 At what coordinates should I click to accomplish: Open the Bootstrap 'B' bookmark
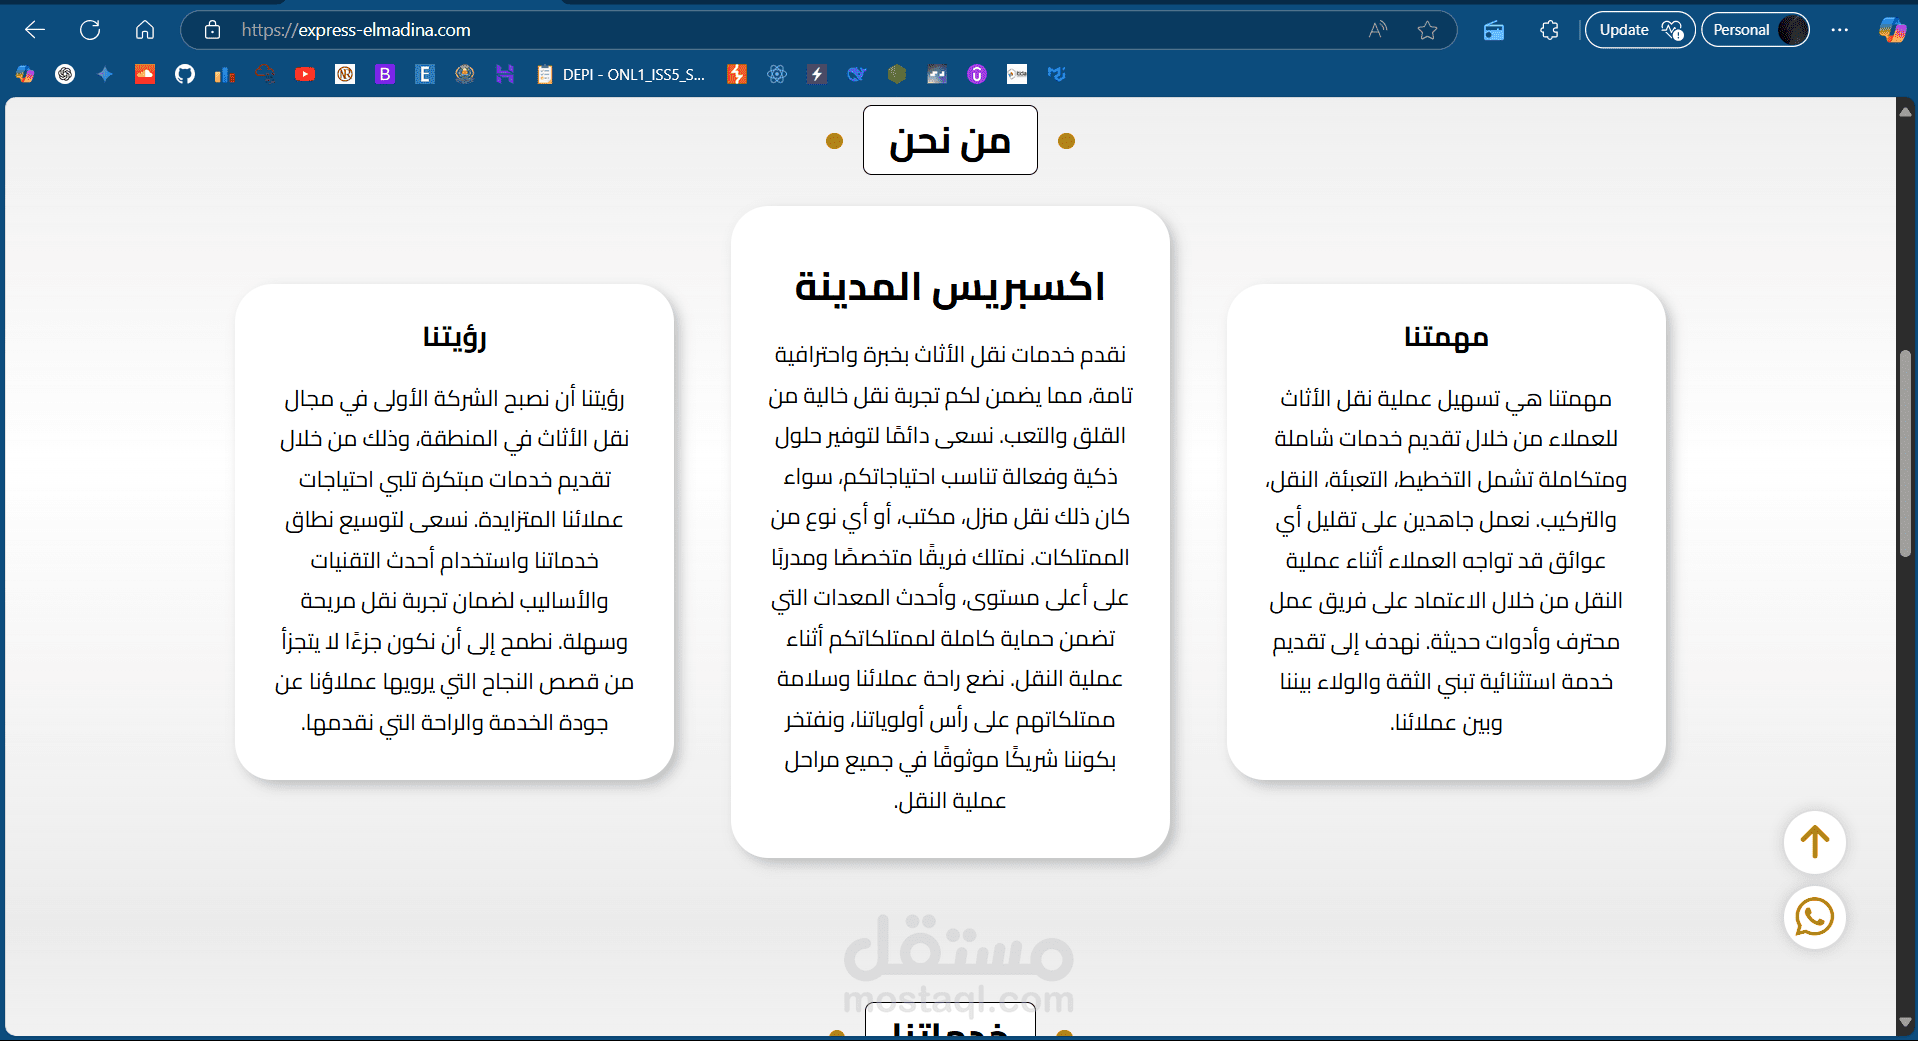coord(385,74)
